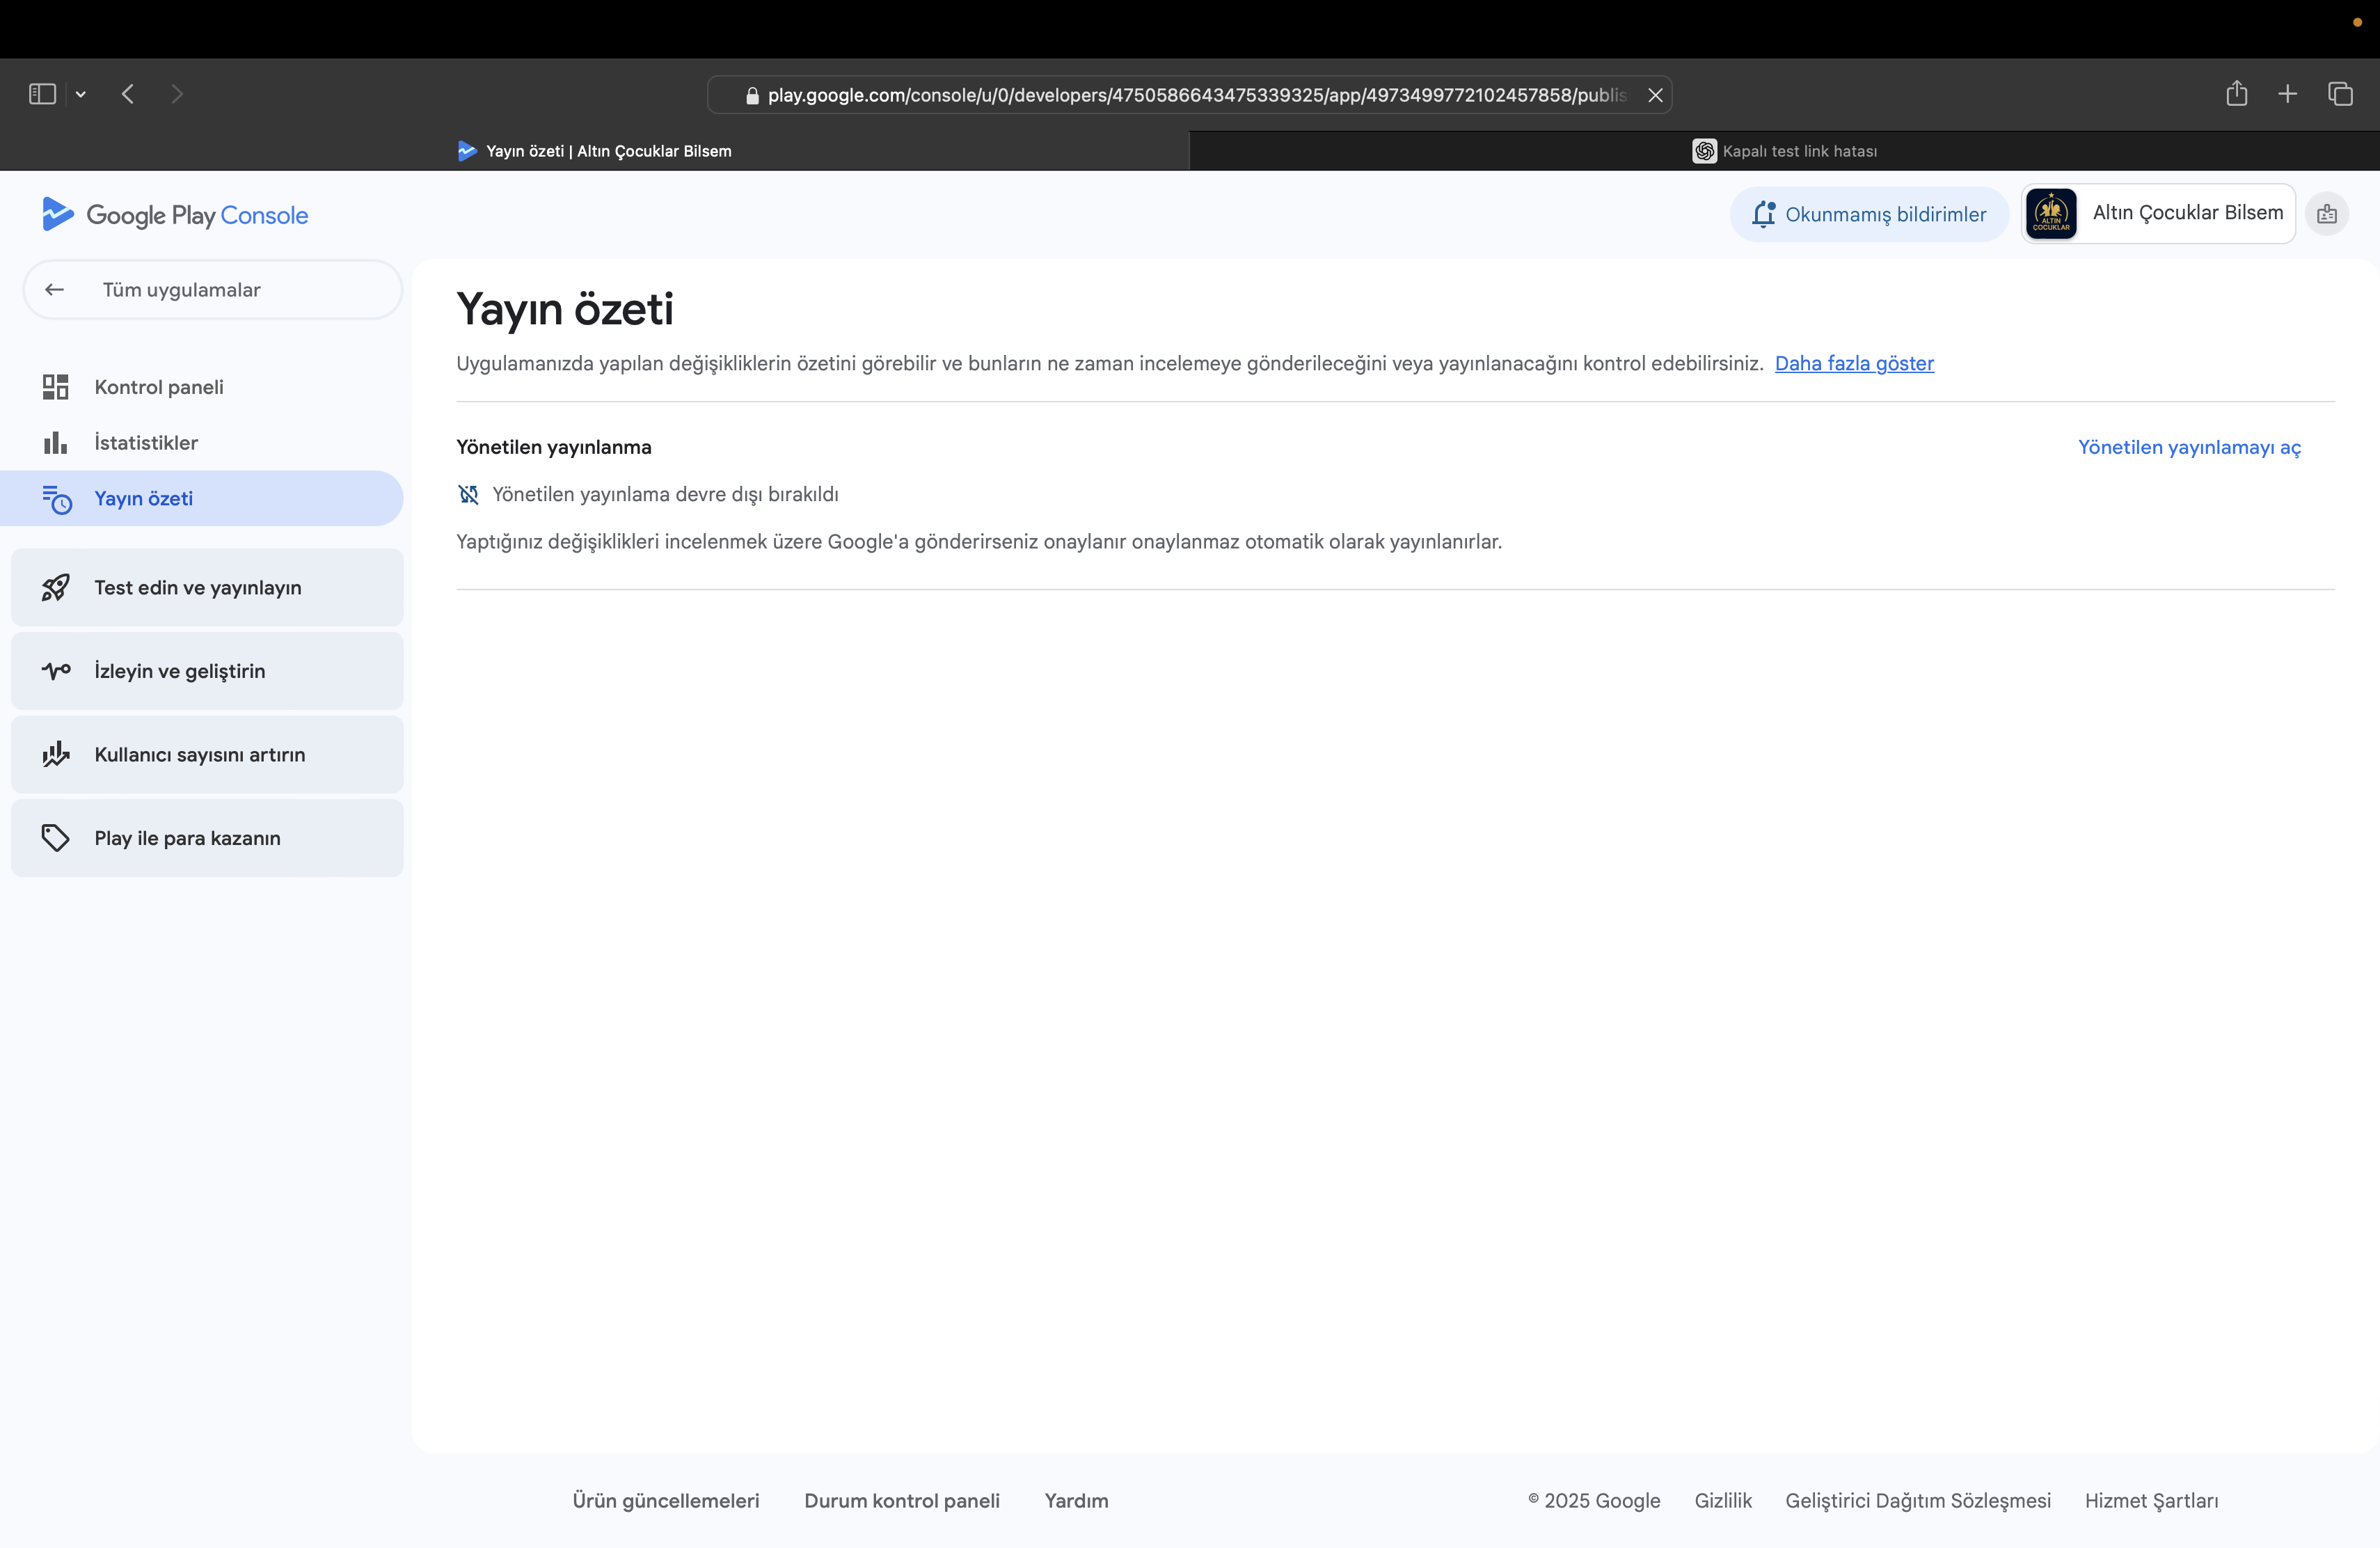Click the Daha fazla göster link
The image size is (2380, 1548).
point(1853,364)
